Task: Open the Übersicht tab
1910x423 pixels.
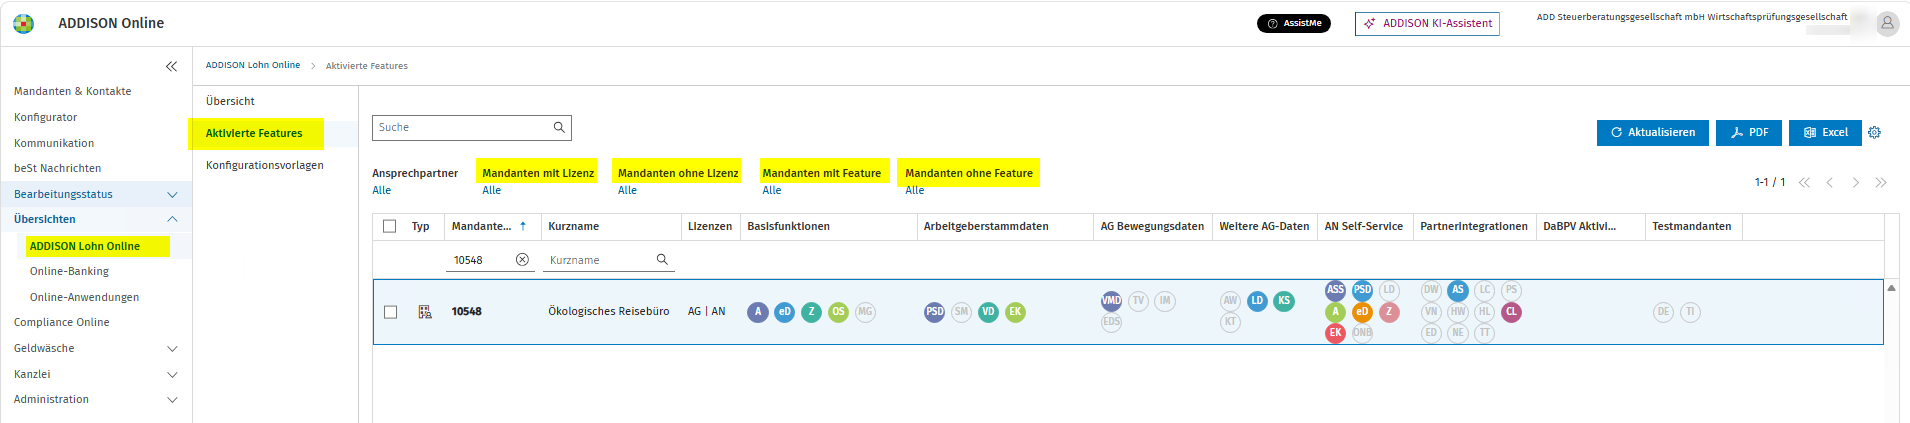Action: pos(230,101)
